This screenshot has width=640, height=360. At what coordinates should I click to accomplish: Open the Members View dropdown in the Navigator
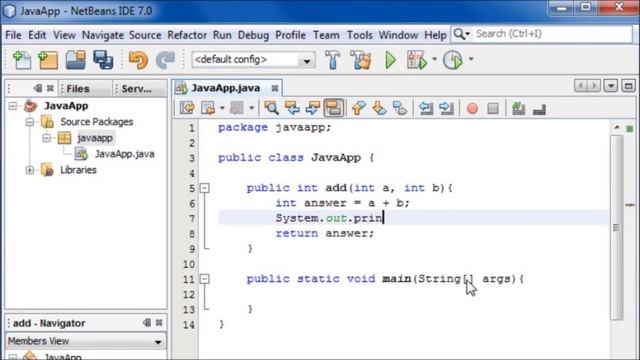click(x=158, y=342)
